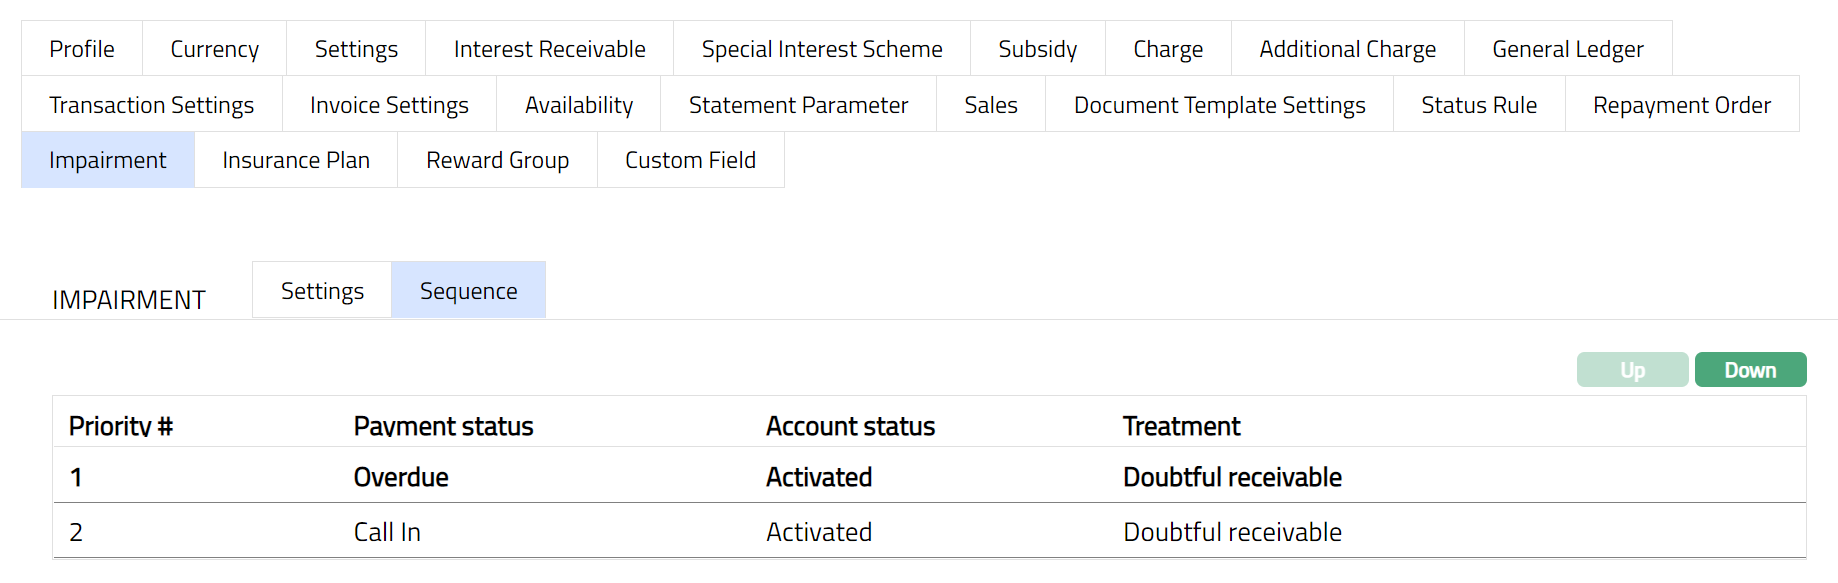The image size is (1838, 583).
Task: Go to the Subsidy tab
Action: click(x=1037, y=49)
